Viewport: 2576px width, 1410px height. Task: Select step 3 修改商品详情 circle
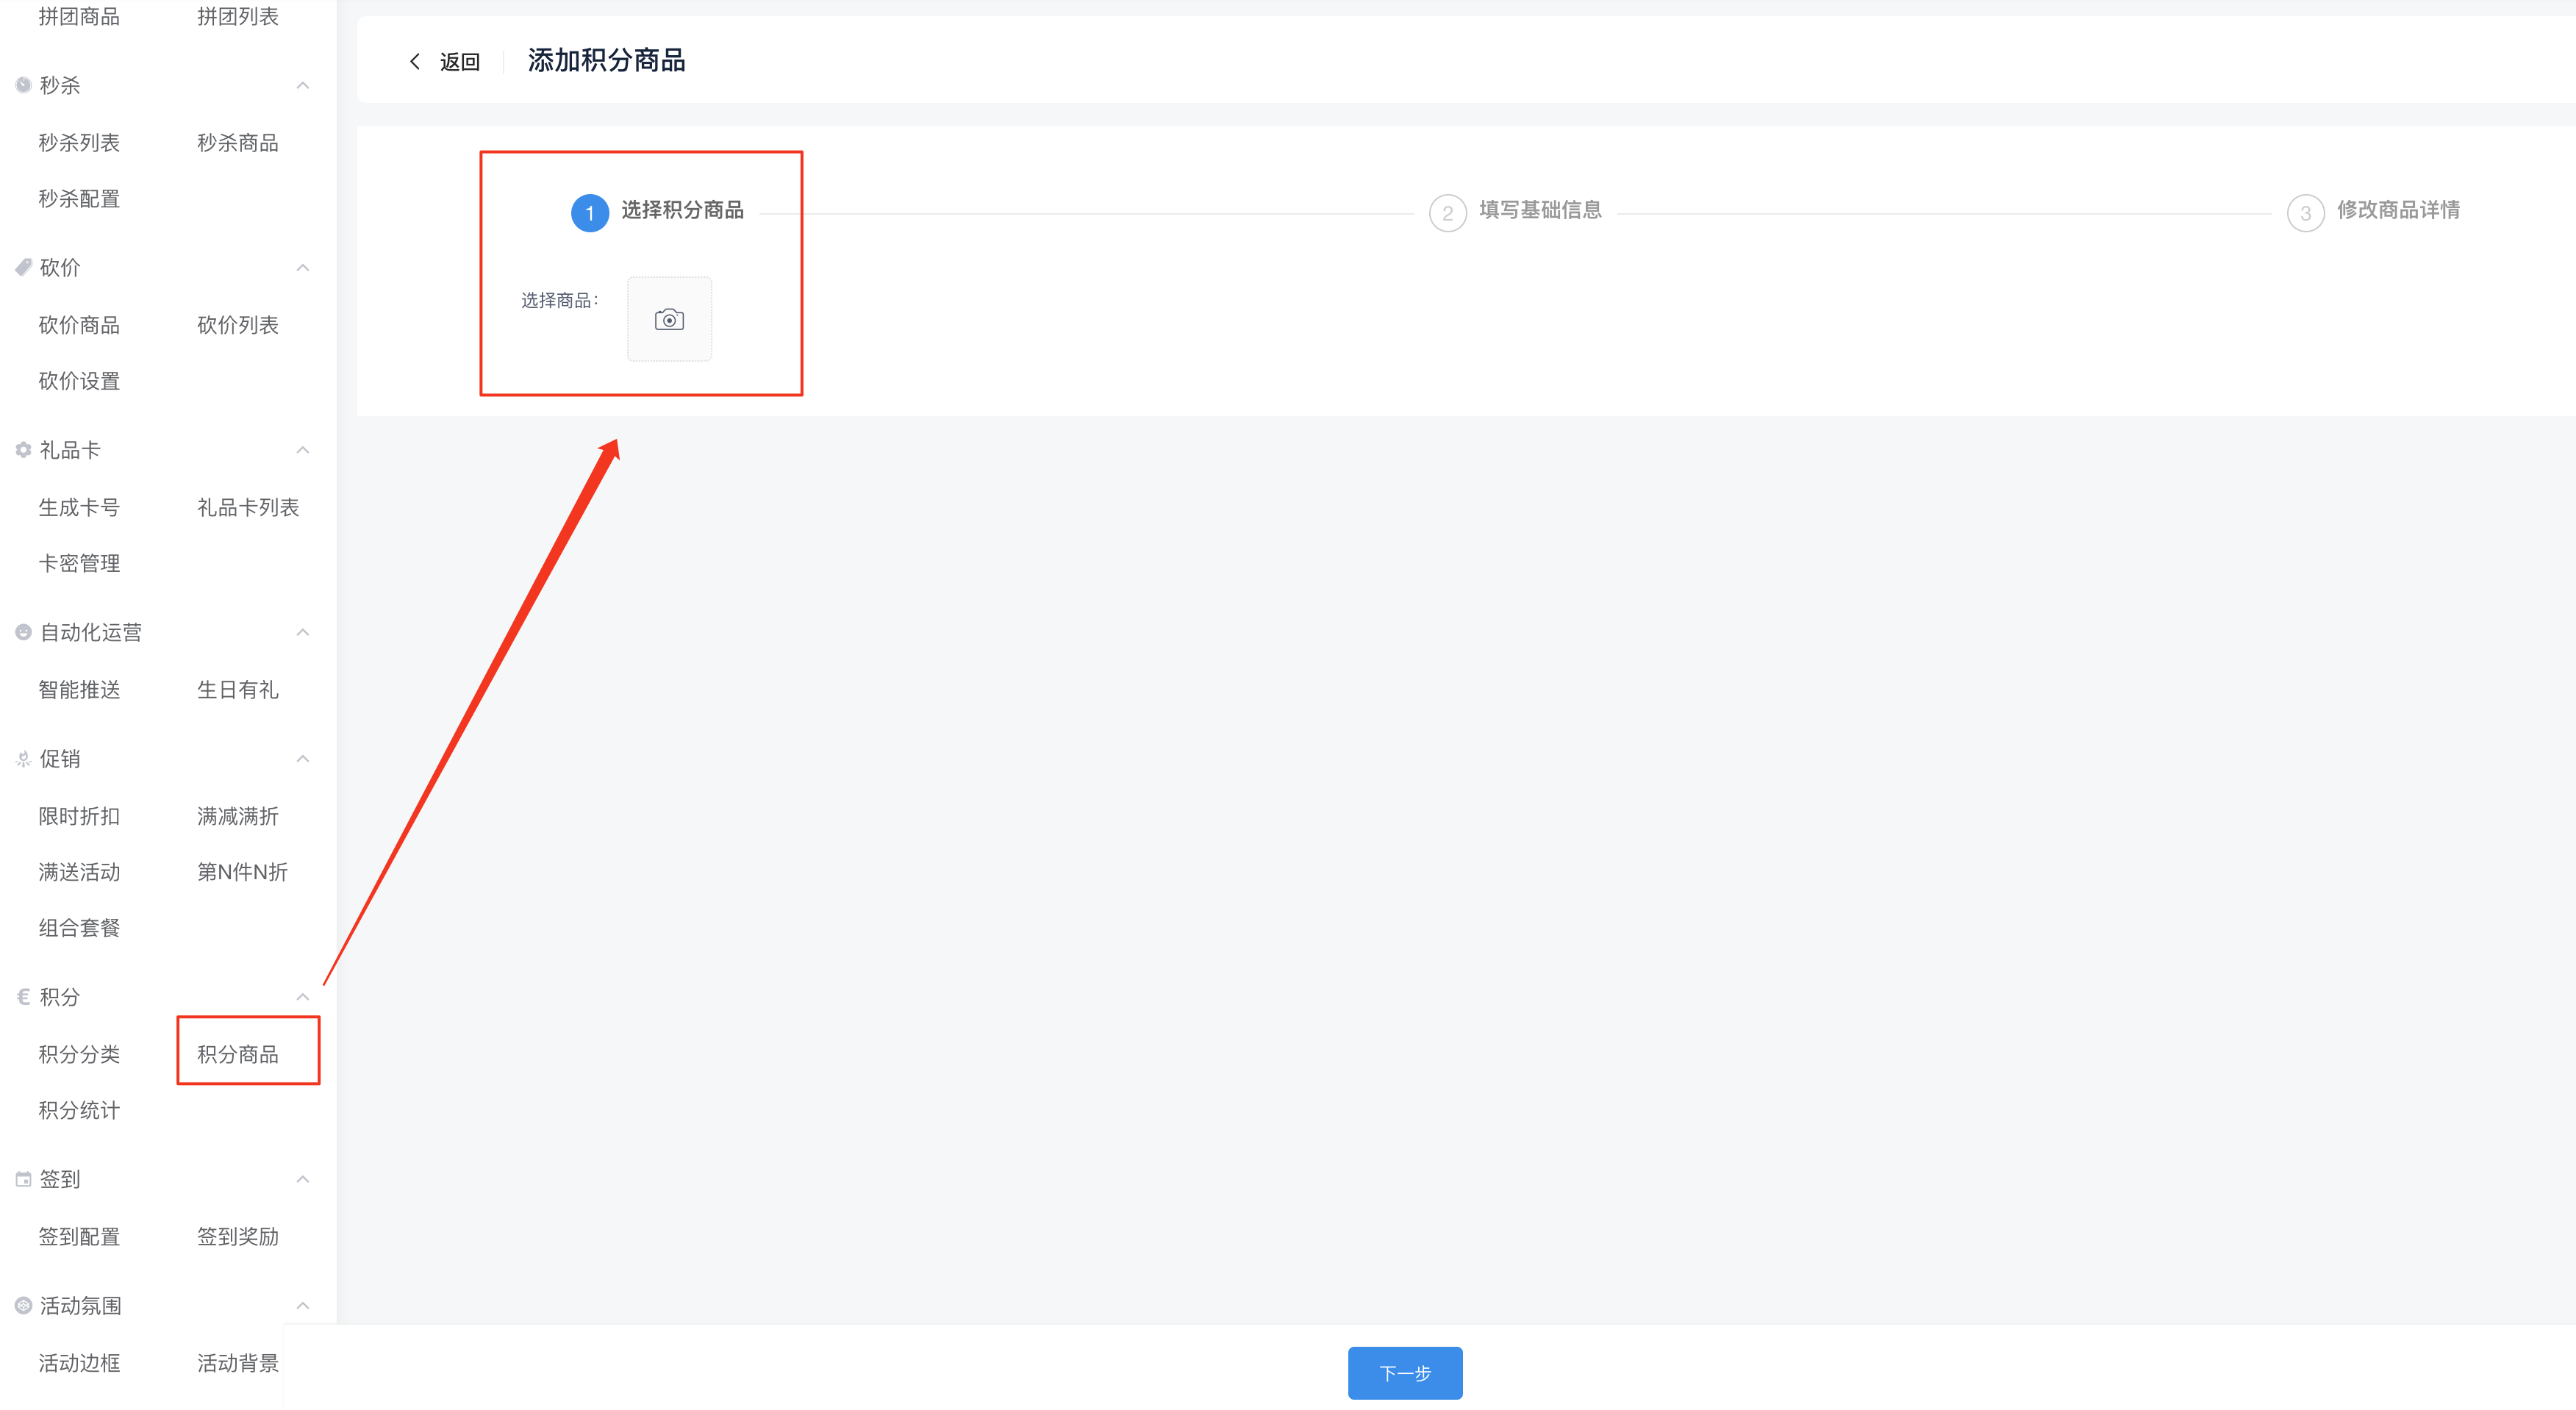click(2305, 213)
